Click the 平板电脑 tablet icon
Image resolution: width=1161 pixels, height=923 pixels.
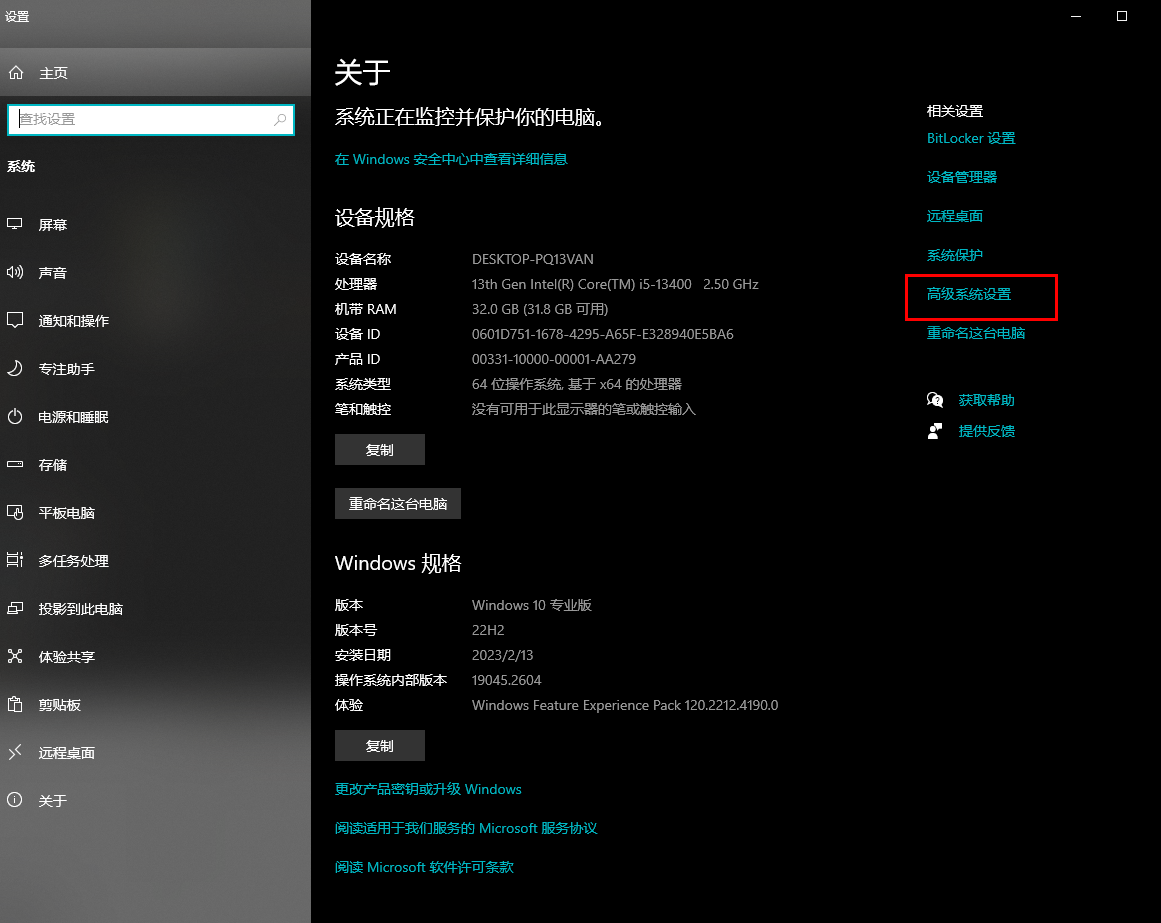[15, 512]
